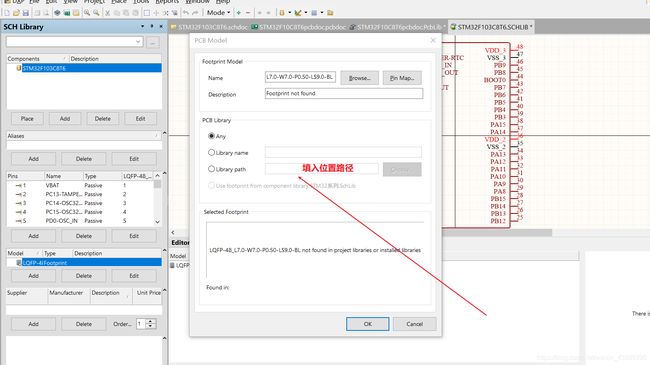Click the drawing tools pencil icon
The image size is (650, 365).
tap(298, 13)
